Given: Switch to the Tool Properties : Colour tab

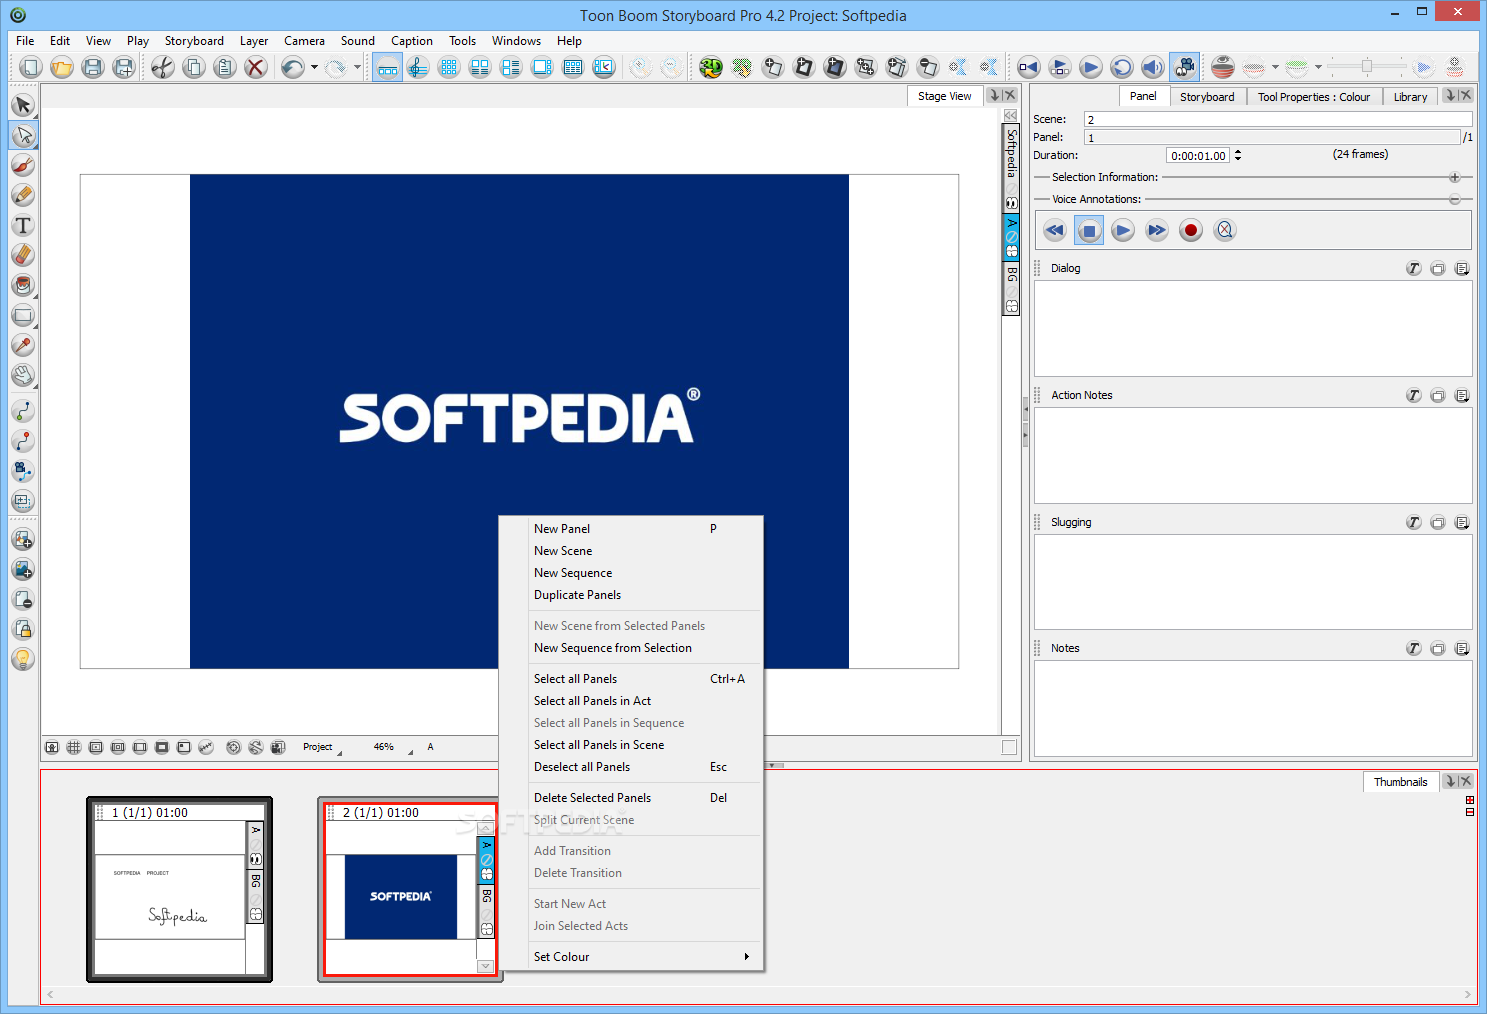Looking at the screenshot, I should coord(1314,97).
